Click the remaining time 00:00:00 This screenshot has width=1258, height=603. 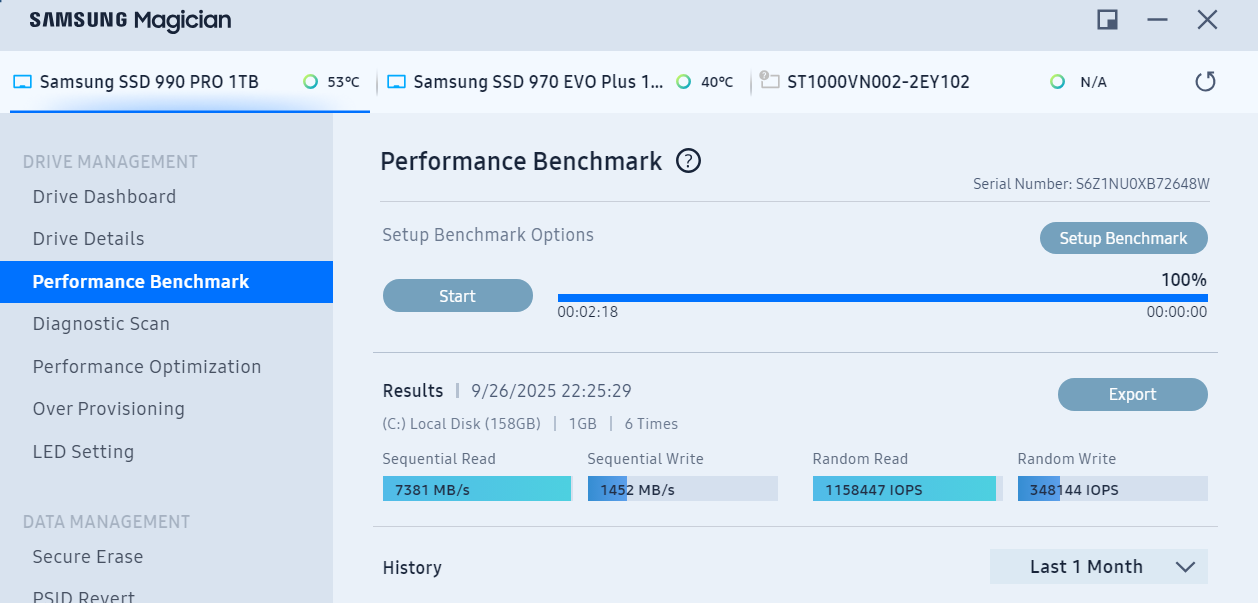[x=1177, y=312]
